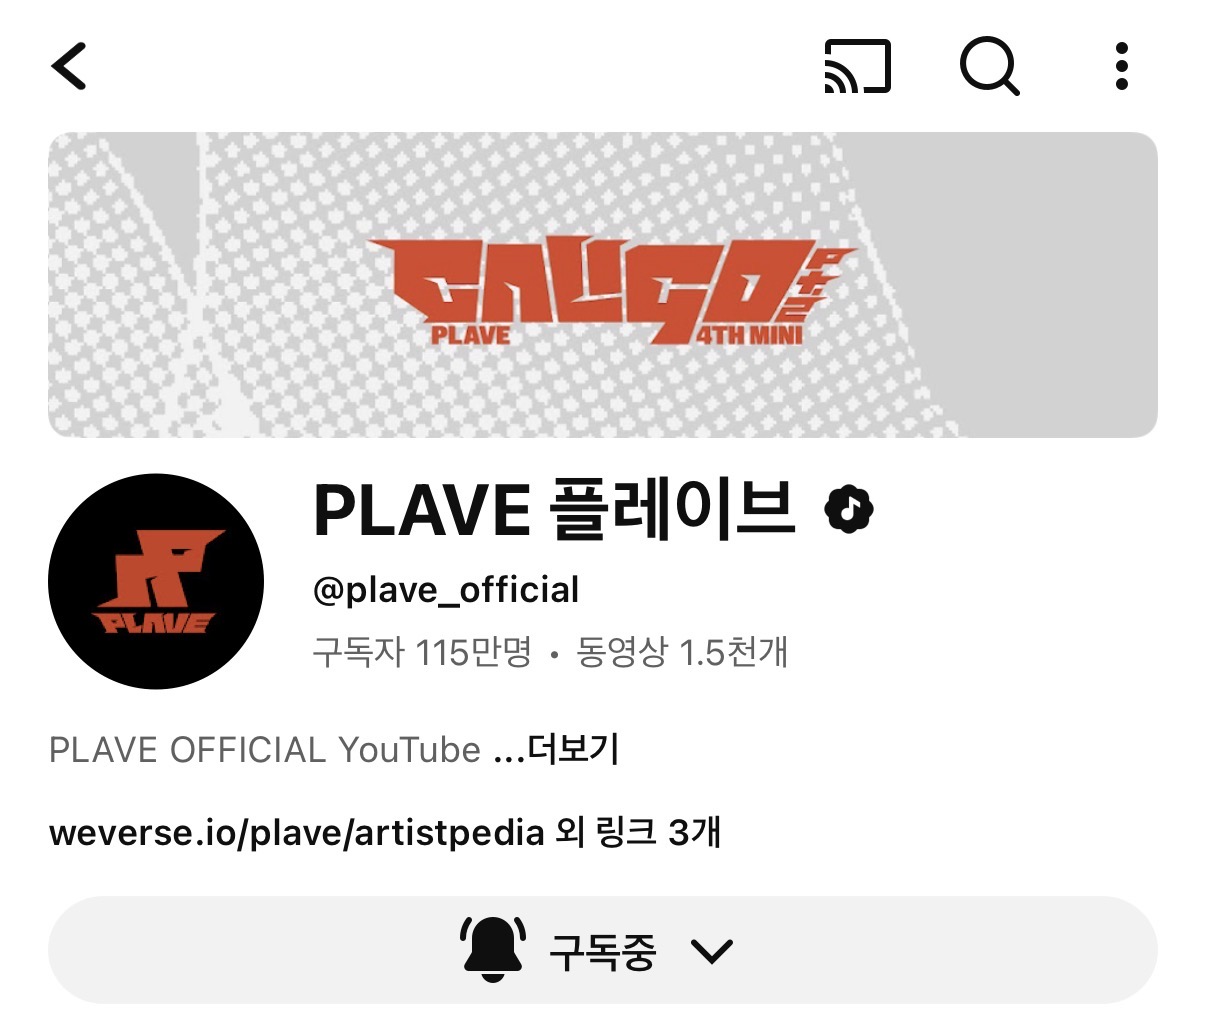Tap the 구독중 subscribed label
This screenshot has height=1028, width=1206.
pyautogui.click(x=602, y=951)
